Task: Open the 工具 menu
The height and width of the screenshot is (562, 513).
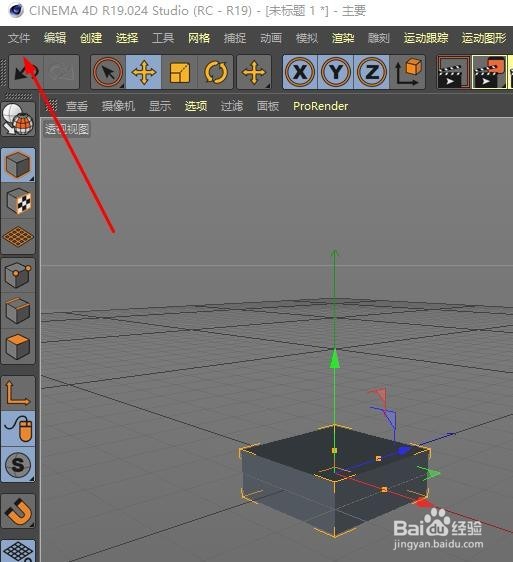Action: (x=163, y=38)
